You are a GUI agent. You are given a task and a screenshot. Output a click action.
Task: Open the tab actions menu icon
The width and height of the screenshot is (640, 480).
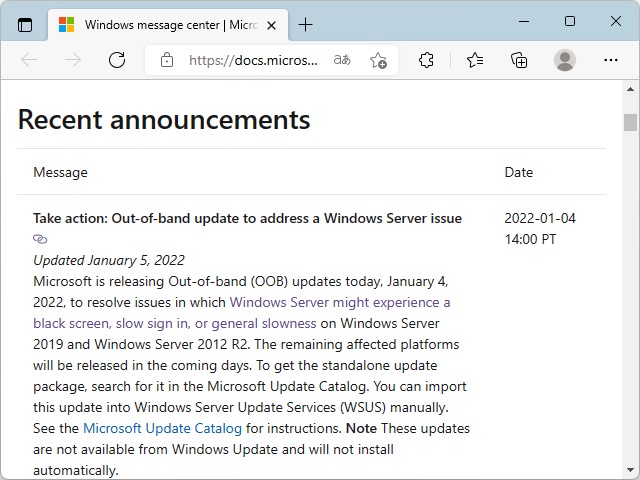click(25, 24)
